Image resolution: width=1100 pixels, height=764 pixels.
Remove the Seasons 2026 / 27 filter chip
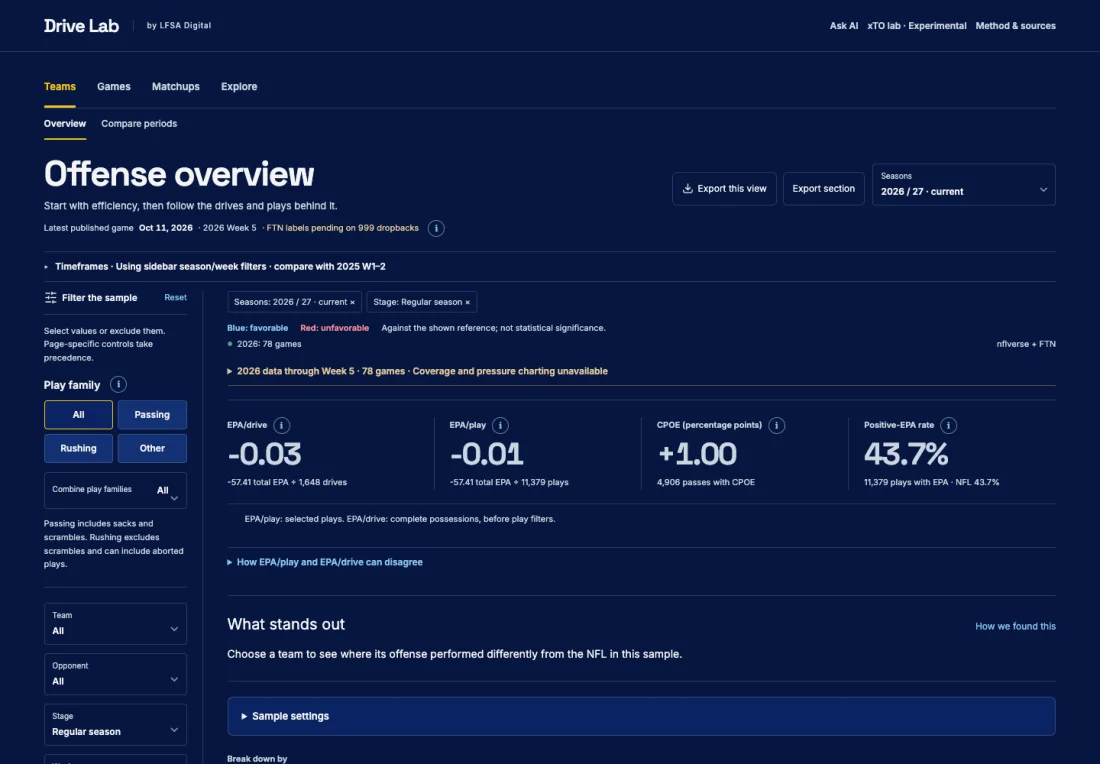(352, 302)
